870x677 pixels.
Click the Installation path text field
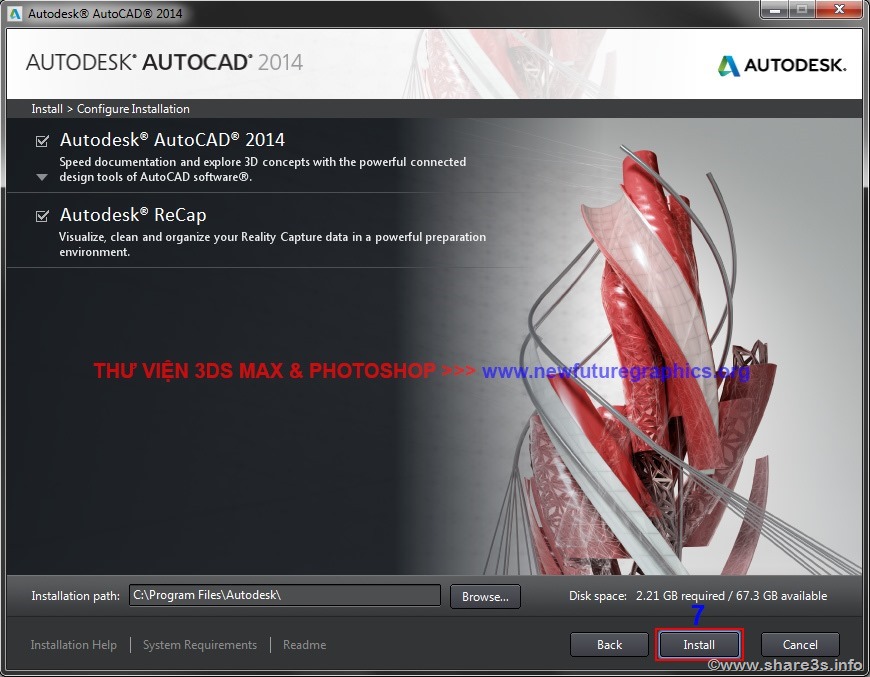pos(285,595)
